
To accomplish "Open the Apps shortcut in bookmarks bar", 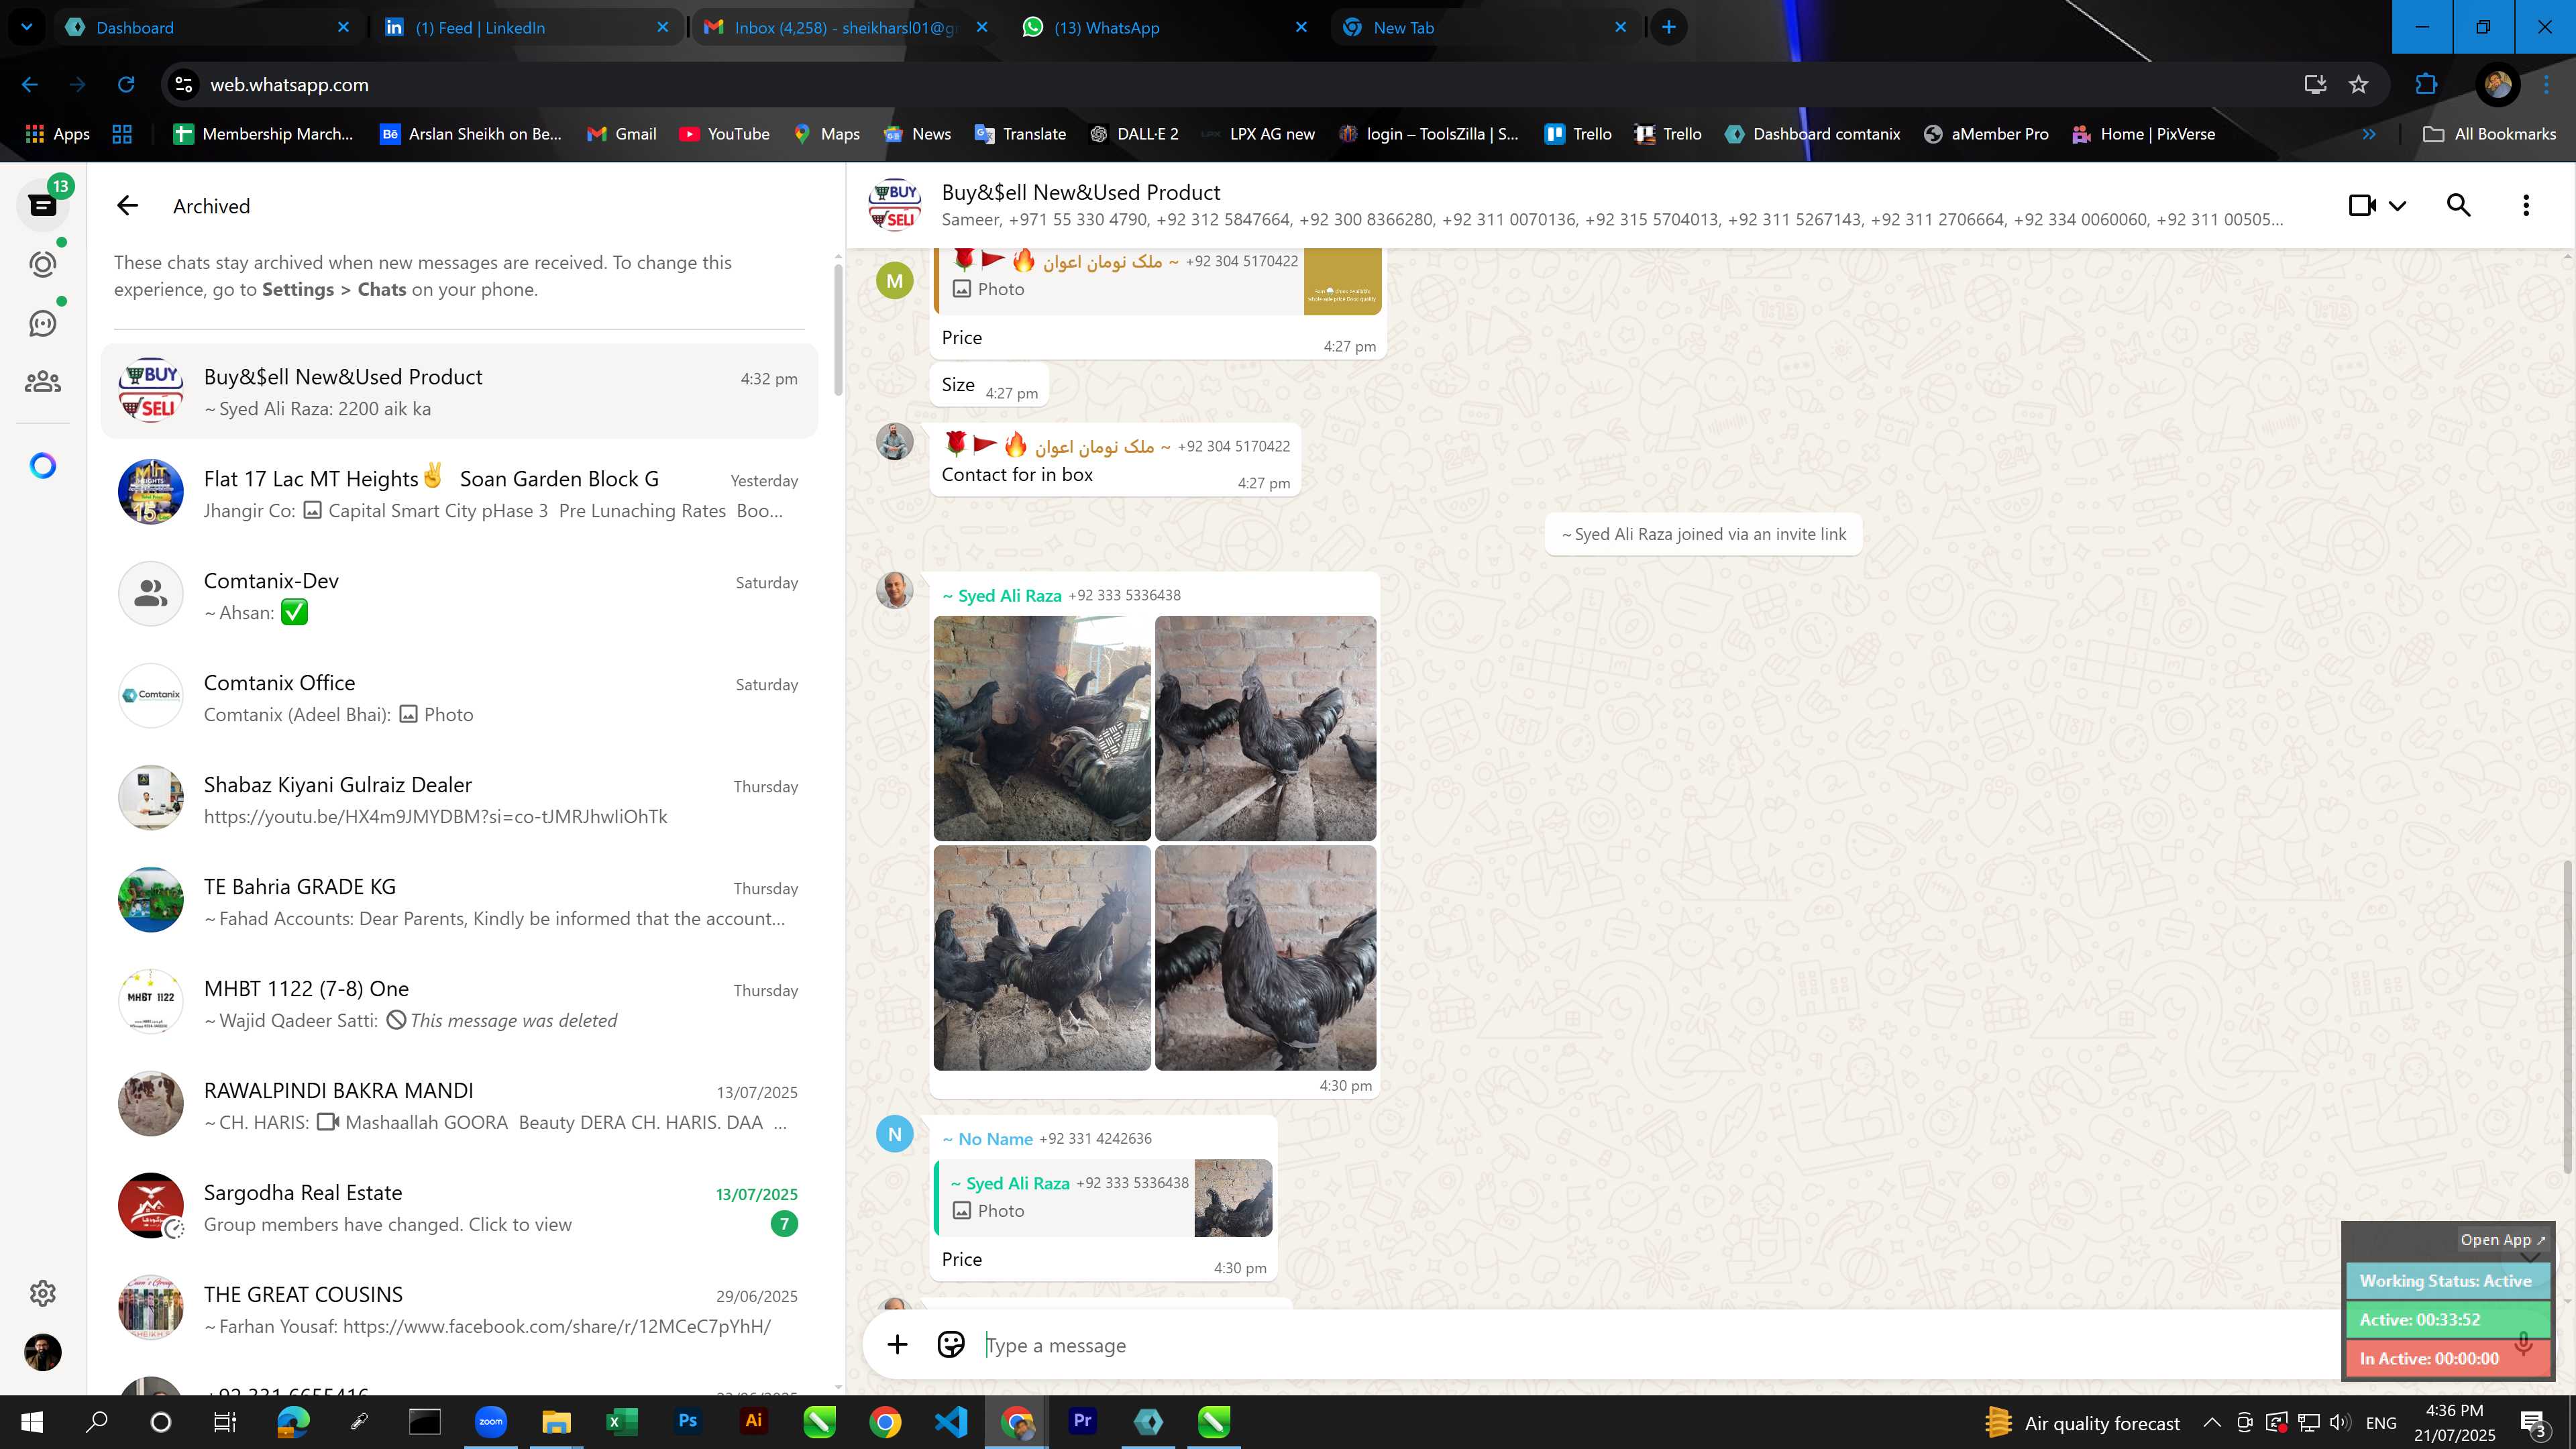I will pyautogui.click(x=57, y=134).
